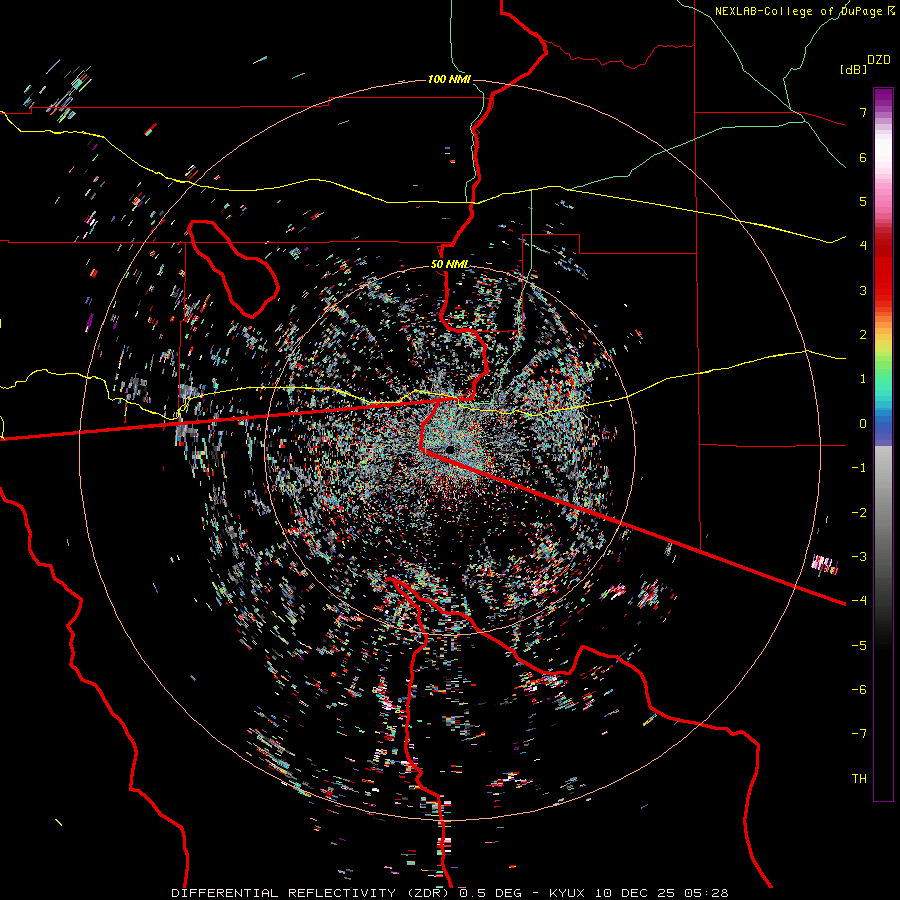
Task: Click the "100 NMI" range ring label
Action: point(449,79)
